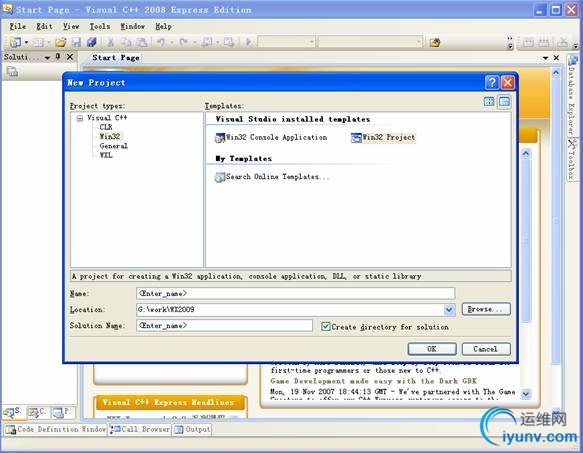Open the View menu
The image size is (583, 453).
coord(71,26)
